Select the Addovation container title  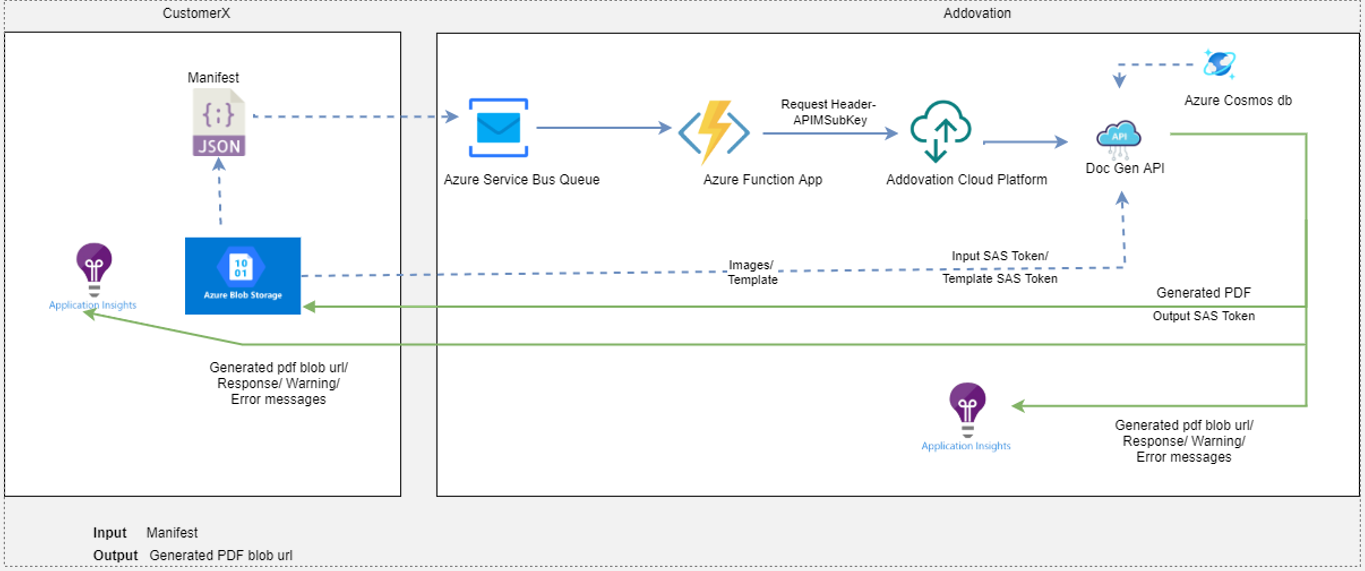(977, 13)
